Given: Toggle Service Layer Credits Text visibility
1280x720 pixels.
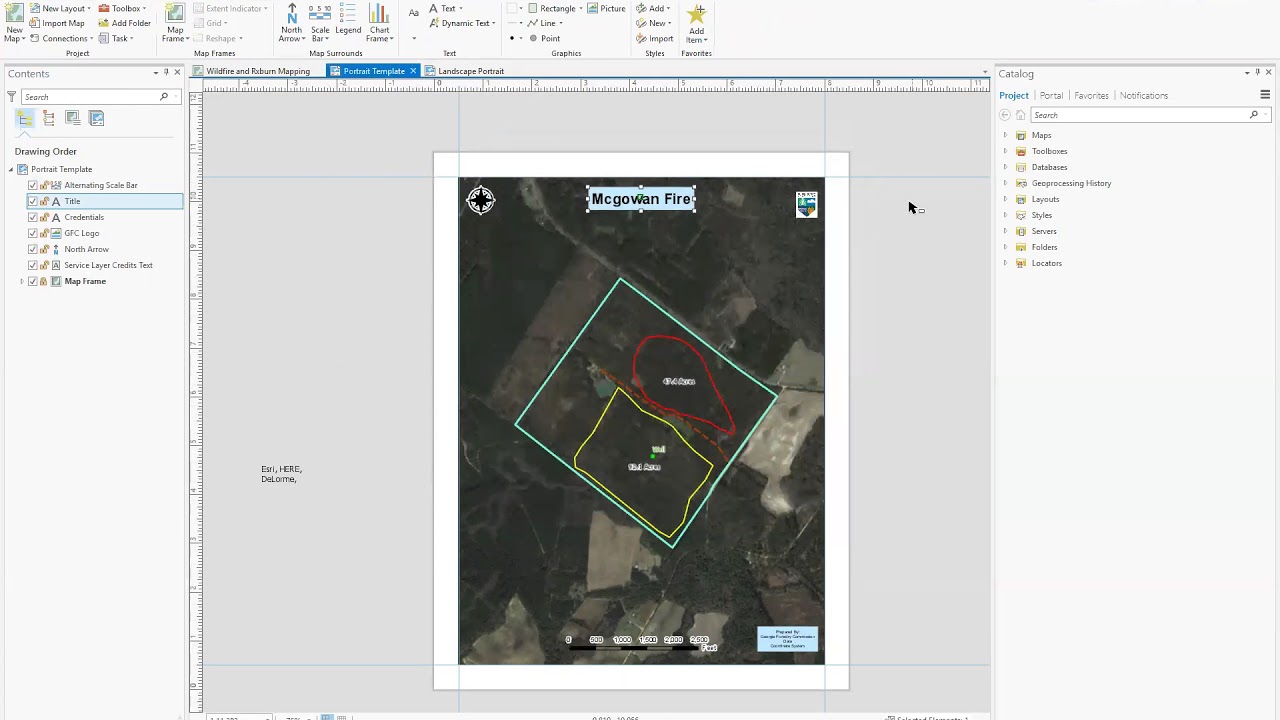Looking at the screenshot, I should click(x=33, y=265).
